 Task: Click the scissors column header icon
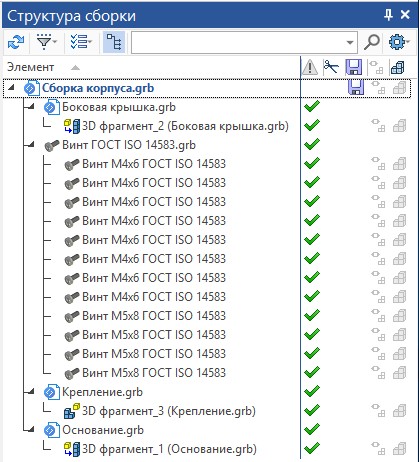331,68
